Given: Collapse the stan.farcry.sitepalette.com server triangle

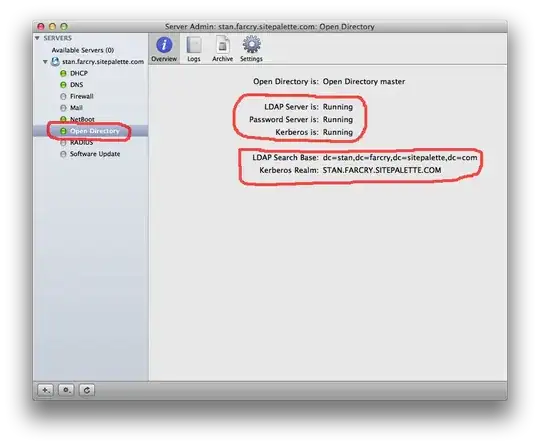Looking at the screenshot, I should (x=45, y=62).
